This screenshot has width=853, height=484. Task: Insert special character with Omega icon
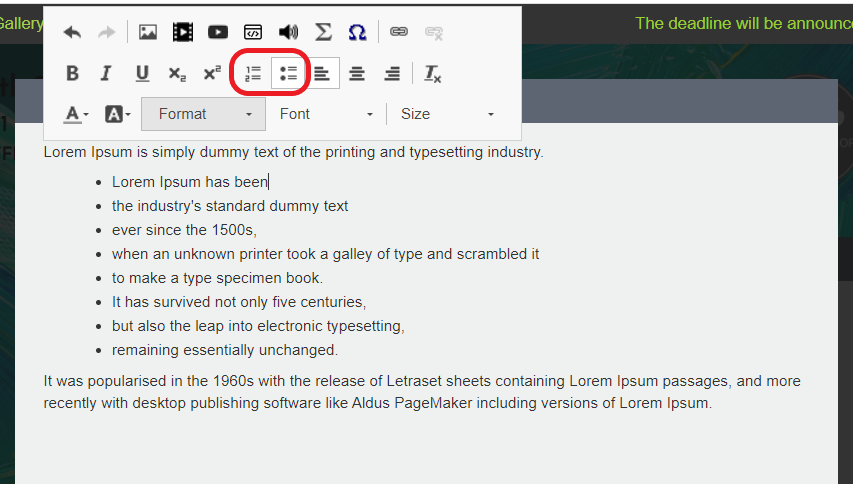(x=357, y=32)
